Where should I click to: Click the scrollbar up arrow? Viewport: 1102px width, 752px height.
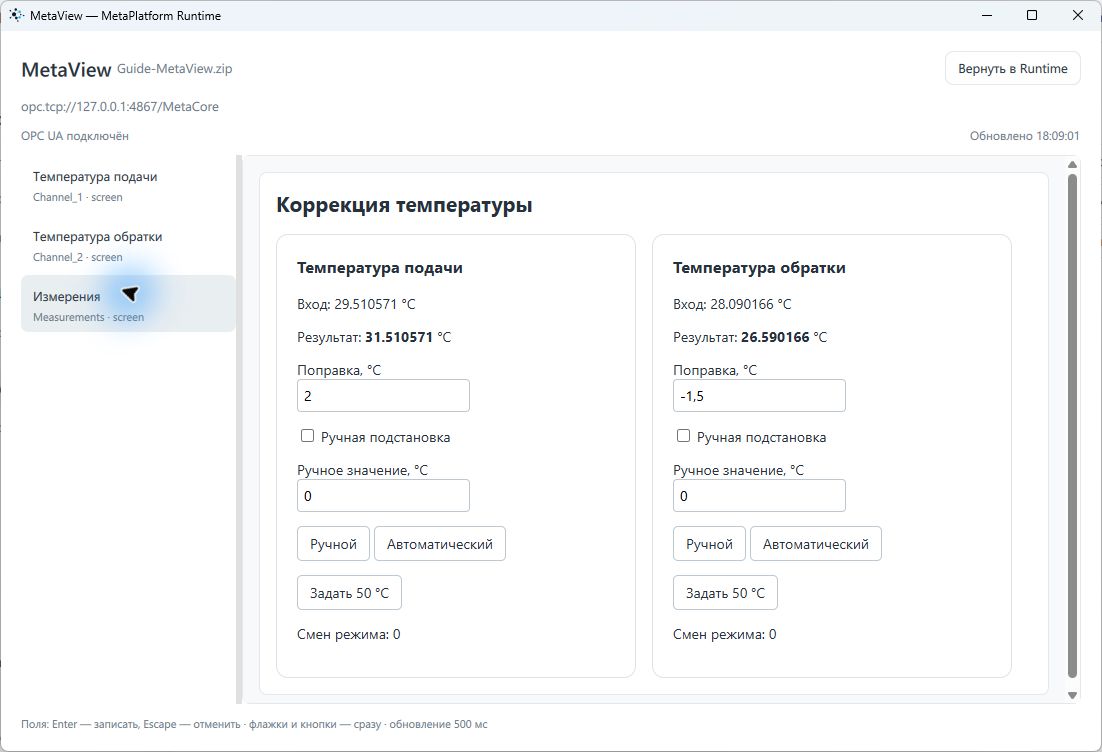coord(1072,164)
